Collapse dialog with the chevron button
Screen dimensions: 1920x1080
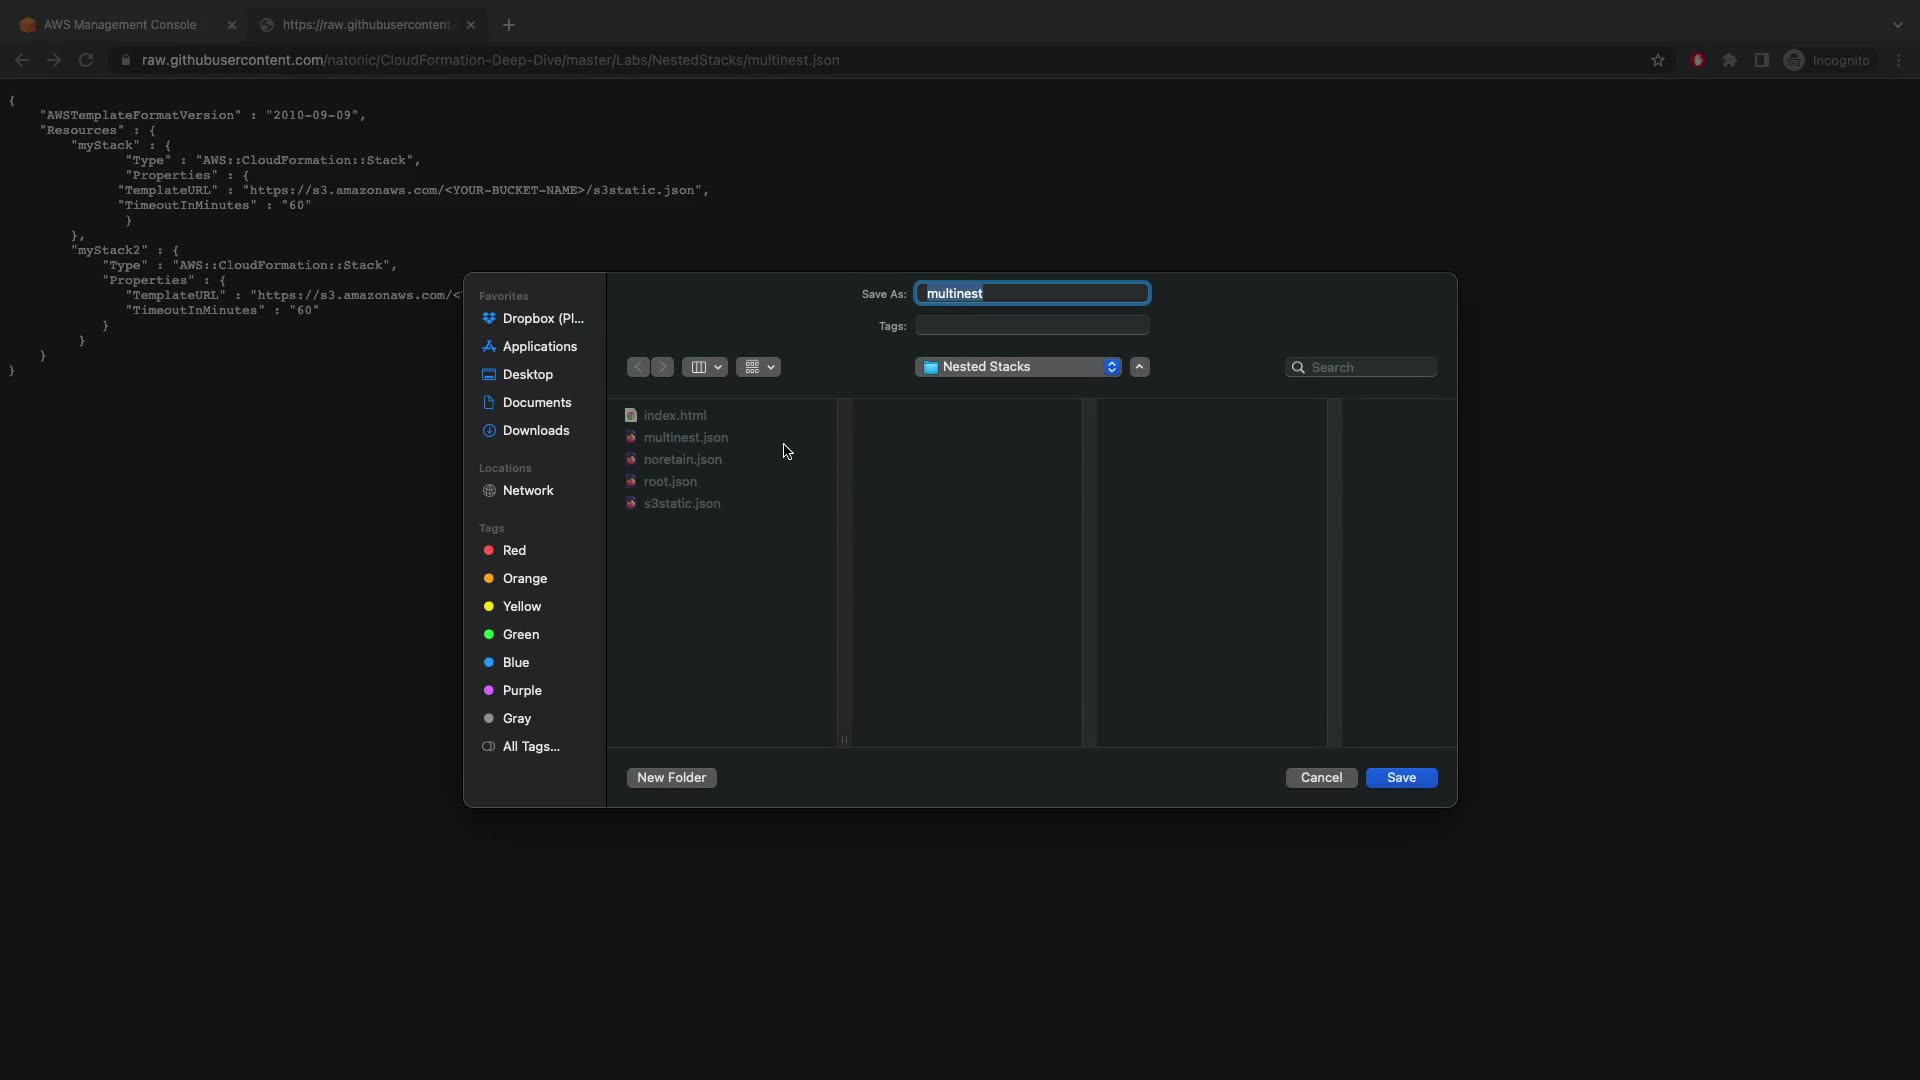coord(1139,367)
